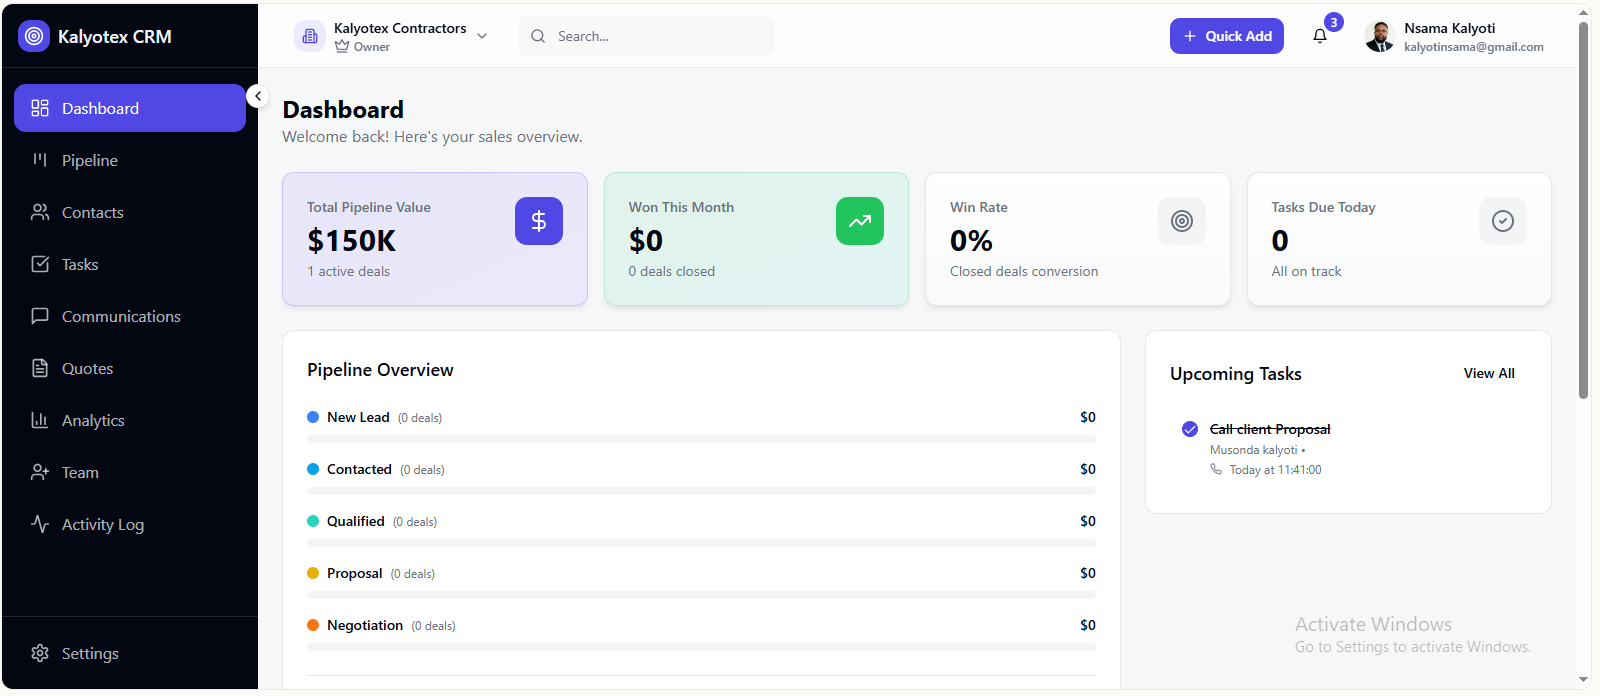Screen dimensions: 1600x696
Task: Click the Kalyotex CRM logo icon
Action: tap(34, 36)
